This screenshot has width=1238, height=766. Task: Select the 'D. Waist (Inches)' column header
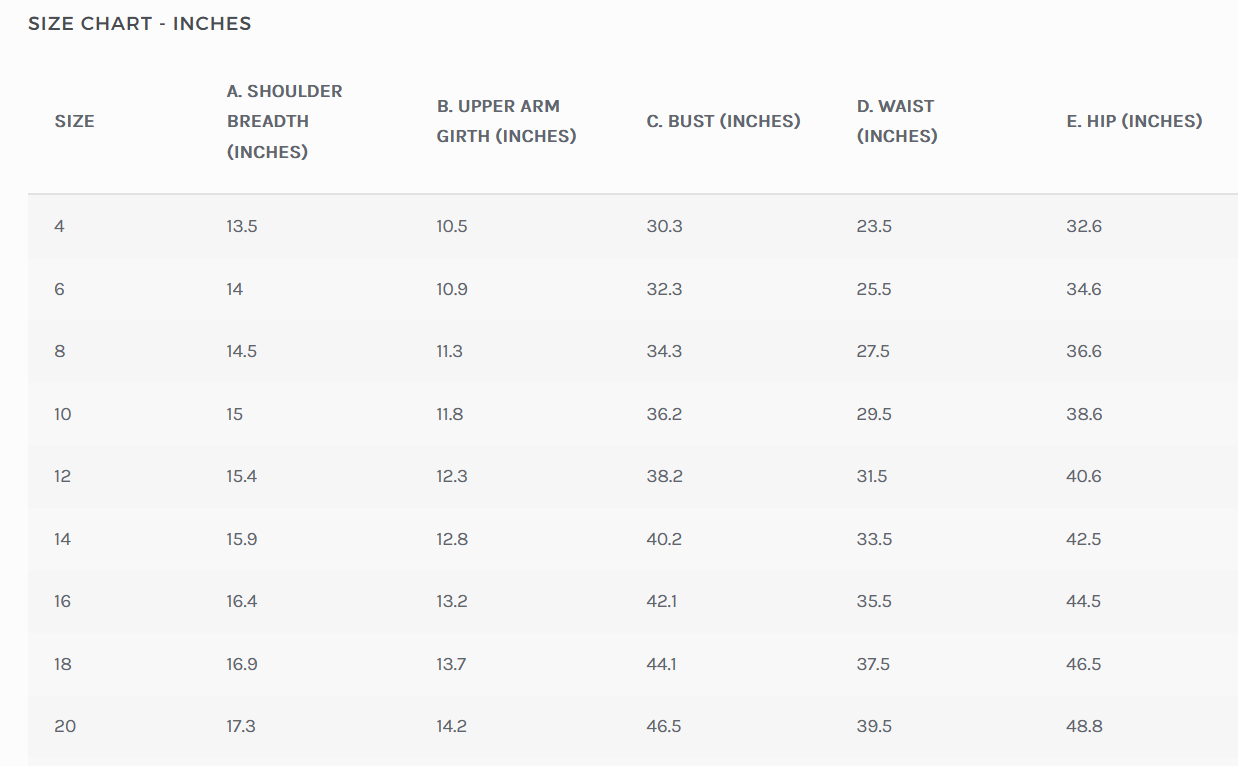tap(897, 121)
